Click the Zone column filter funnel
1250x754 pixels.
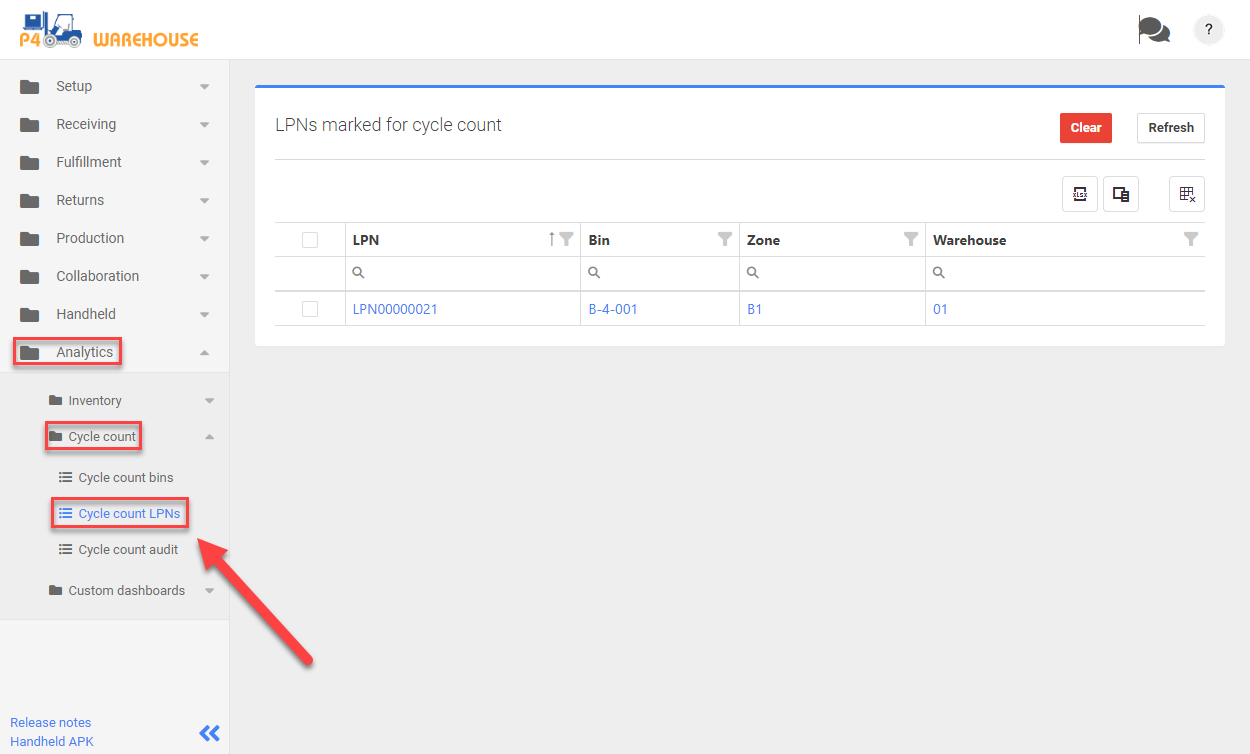[x=911, y=239]
